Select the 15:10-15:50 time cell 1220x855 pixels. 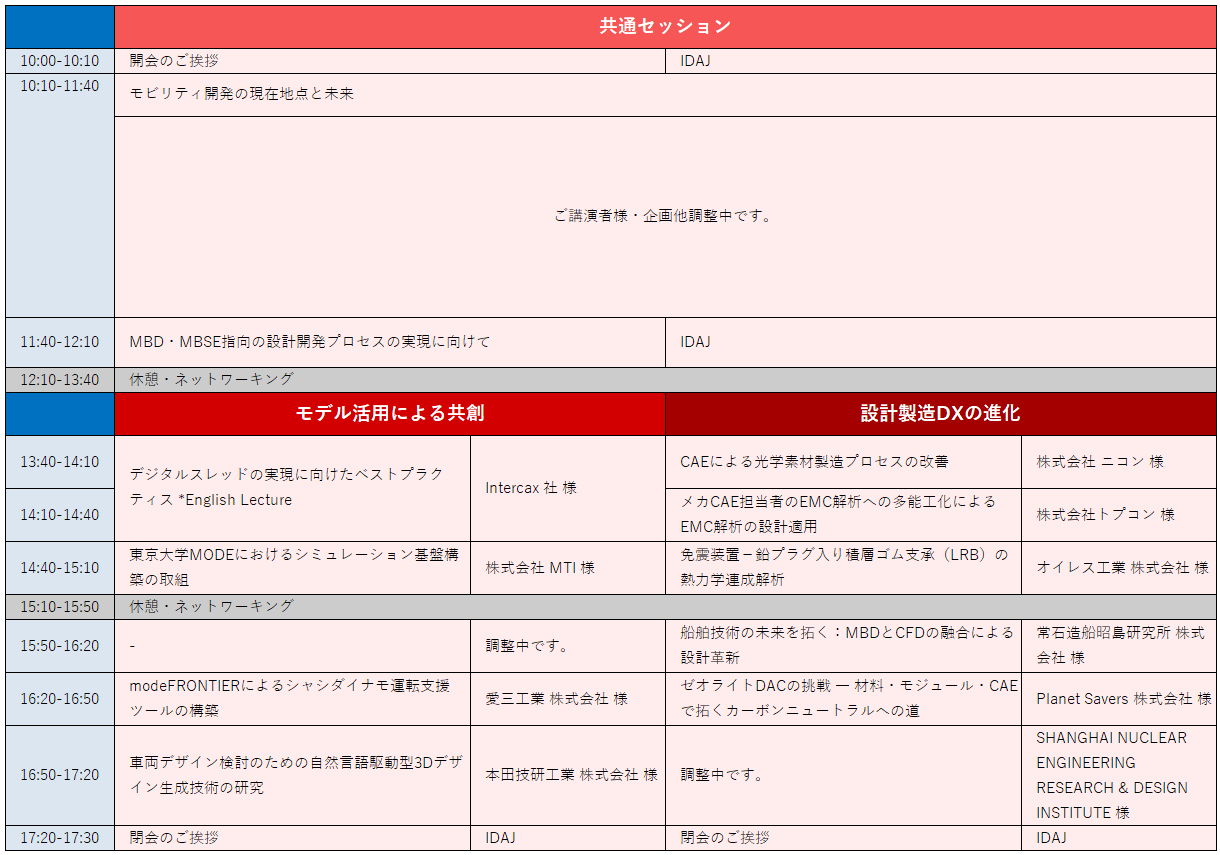tap(60, 607)
